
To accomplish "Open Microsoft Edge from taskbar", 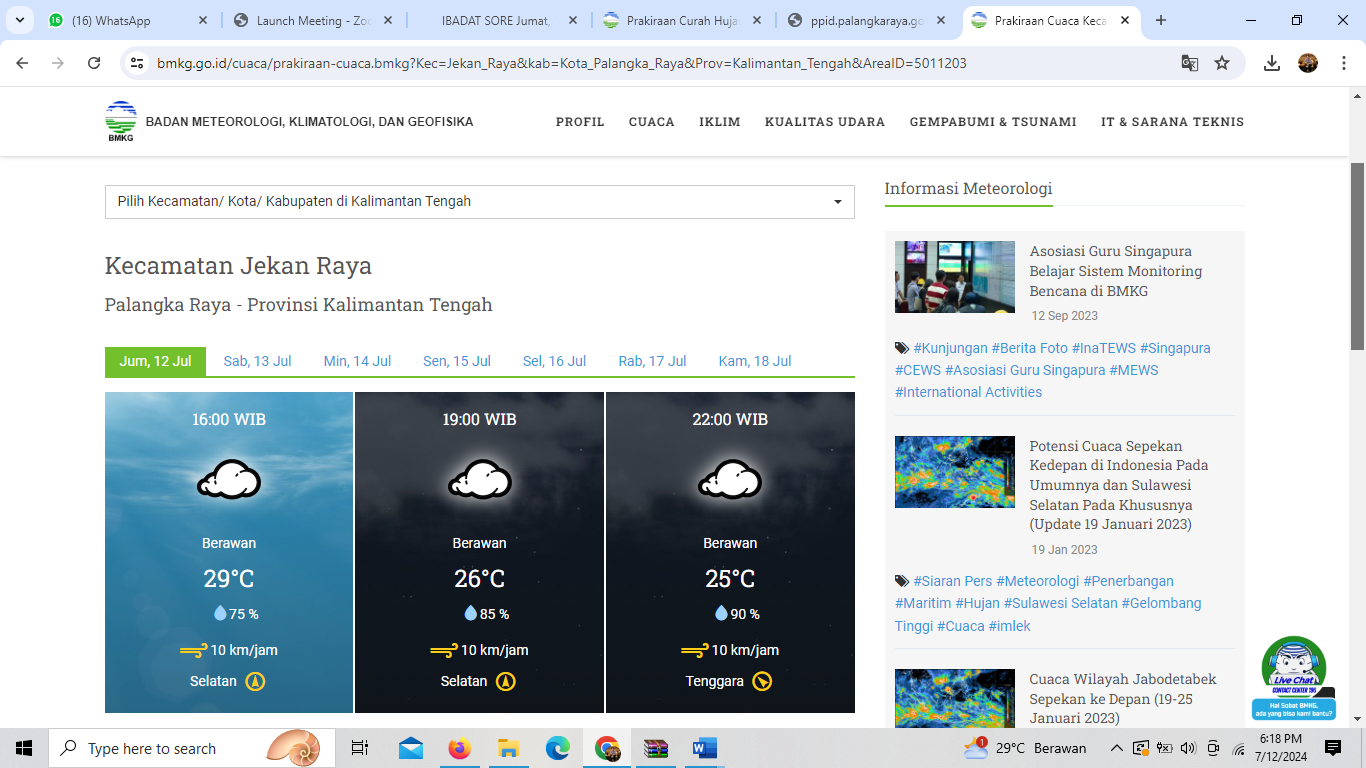I will pos(557,748).
